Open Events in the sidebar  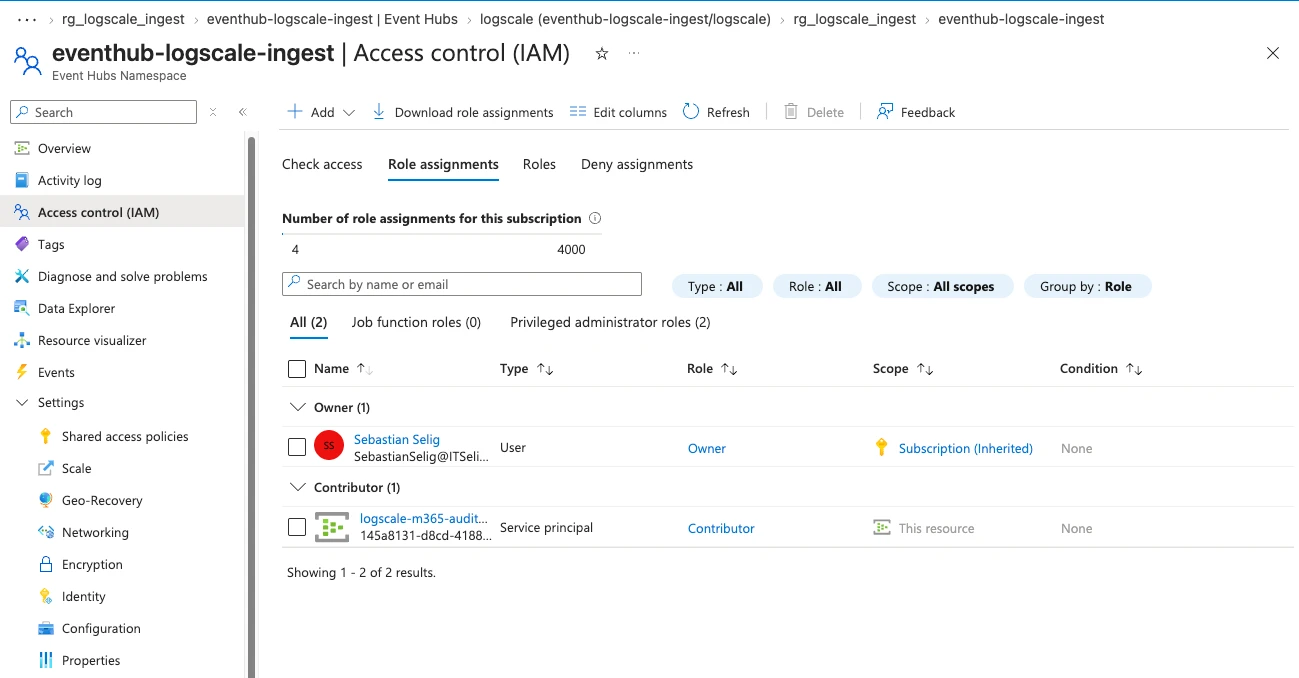(x=56, y=372)
